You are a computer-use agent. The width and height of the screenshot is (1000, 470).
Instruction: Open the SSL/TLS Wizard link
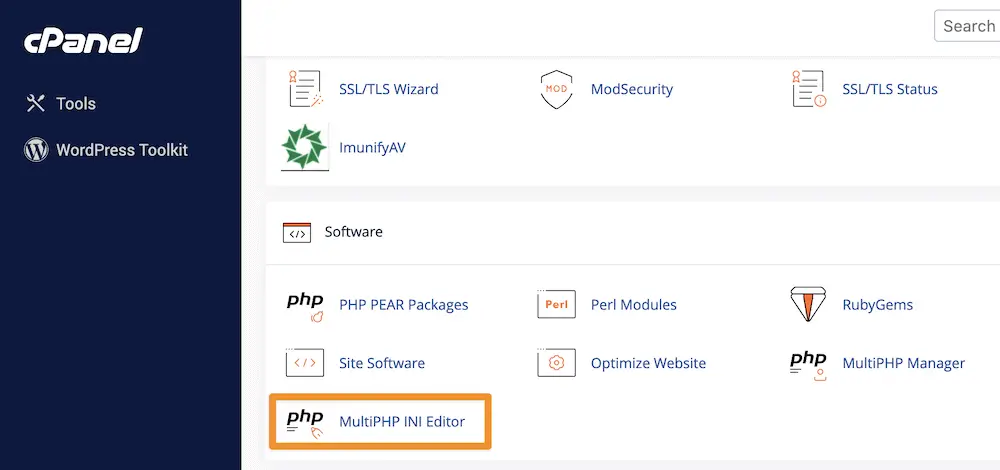[x=388, y=89]
